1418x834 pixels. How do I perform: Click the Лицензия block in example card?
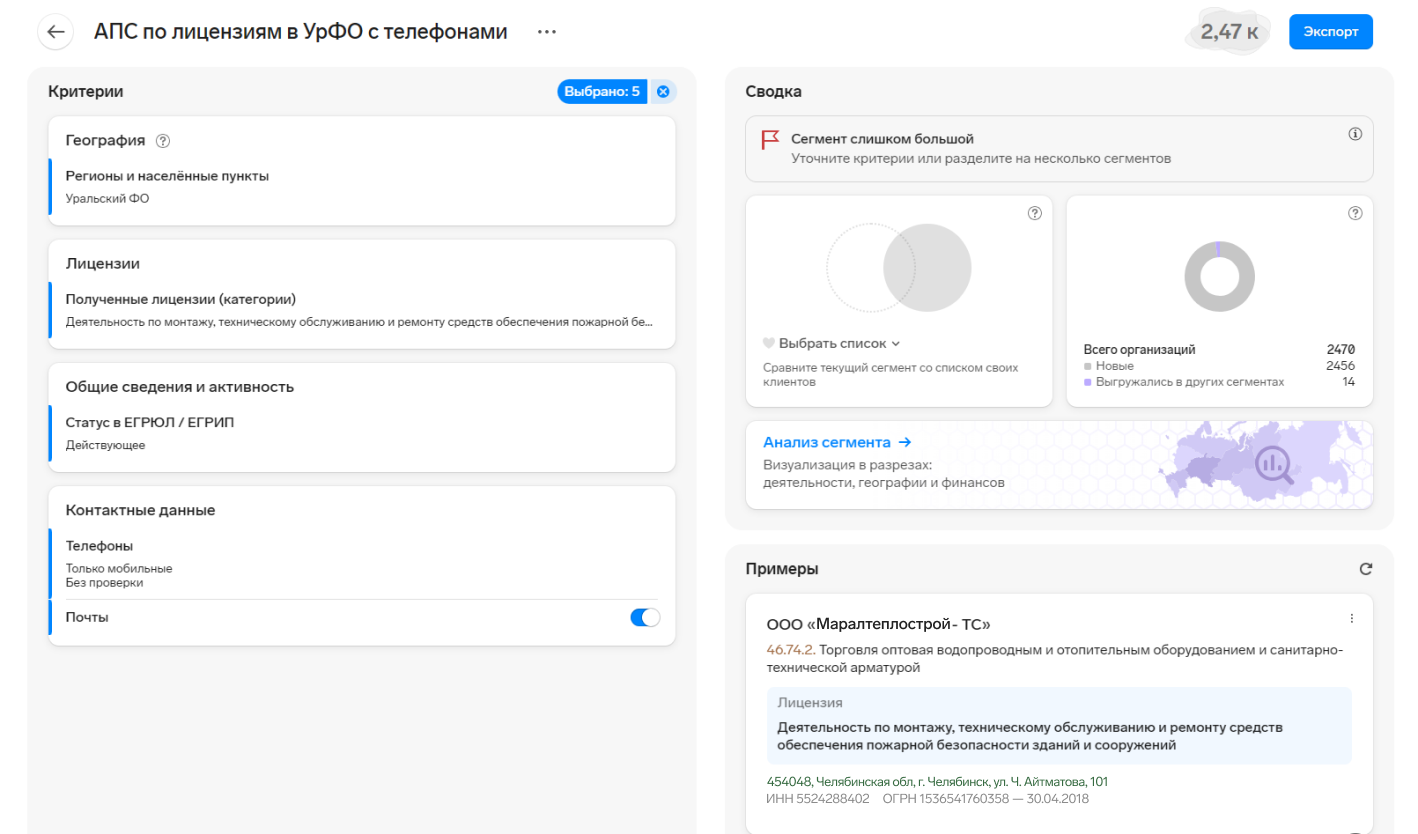tap(1059, 725)
